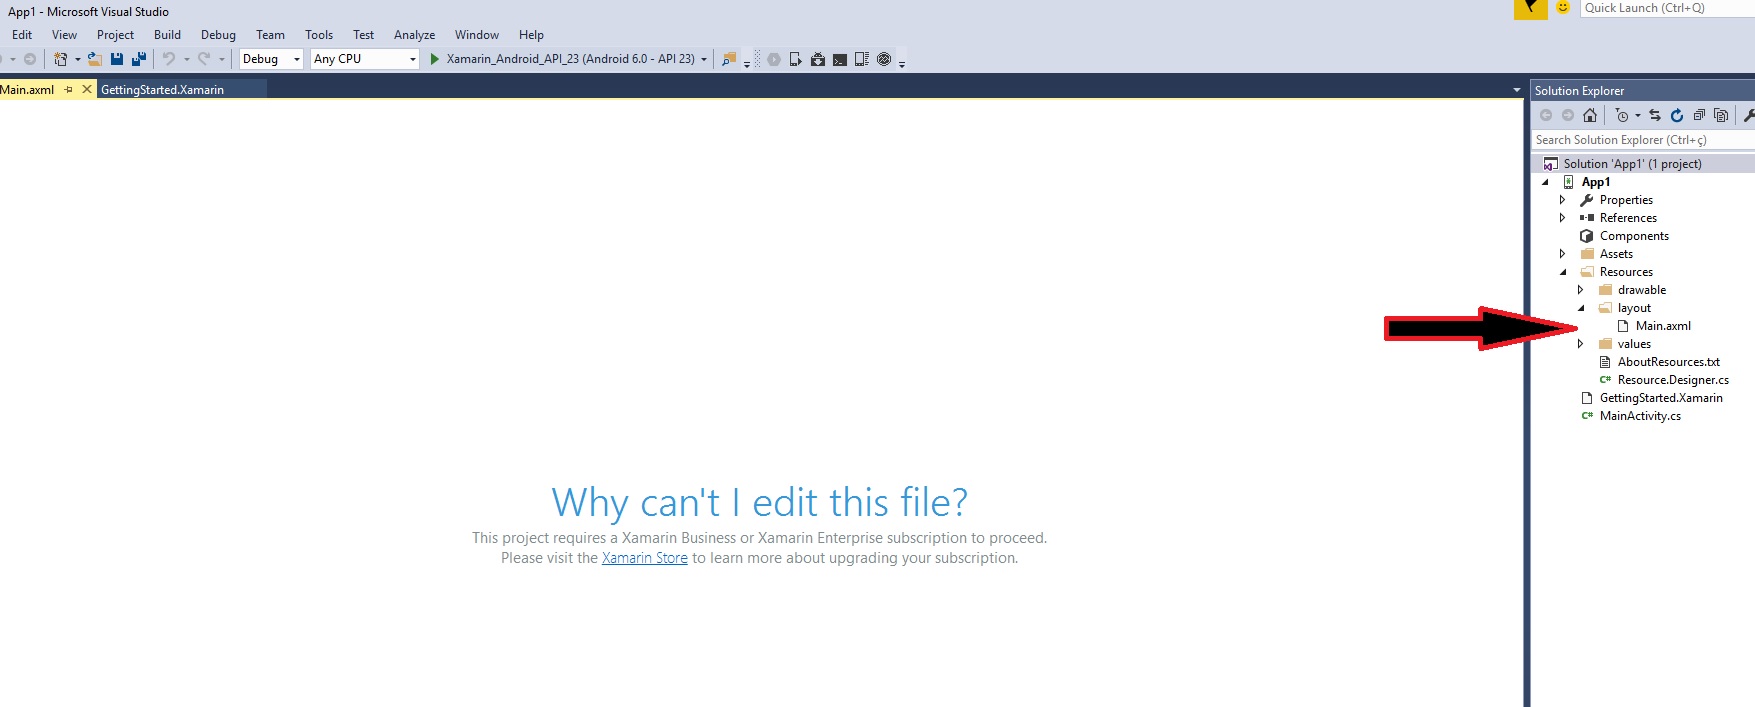Click the Pending Changes Filter clock icon

(x=1622, y=115)
